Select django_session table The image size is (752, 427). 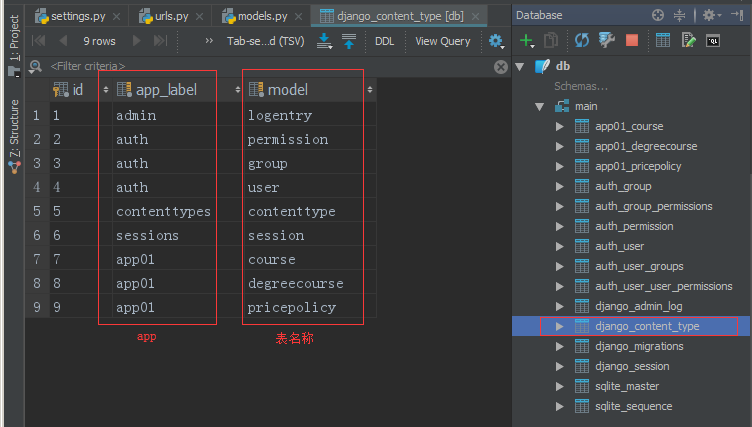[x=632, y=367]
